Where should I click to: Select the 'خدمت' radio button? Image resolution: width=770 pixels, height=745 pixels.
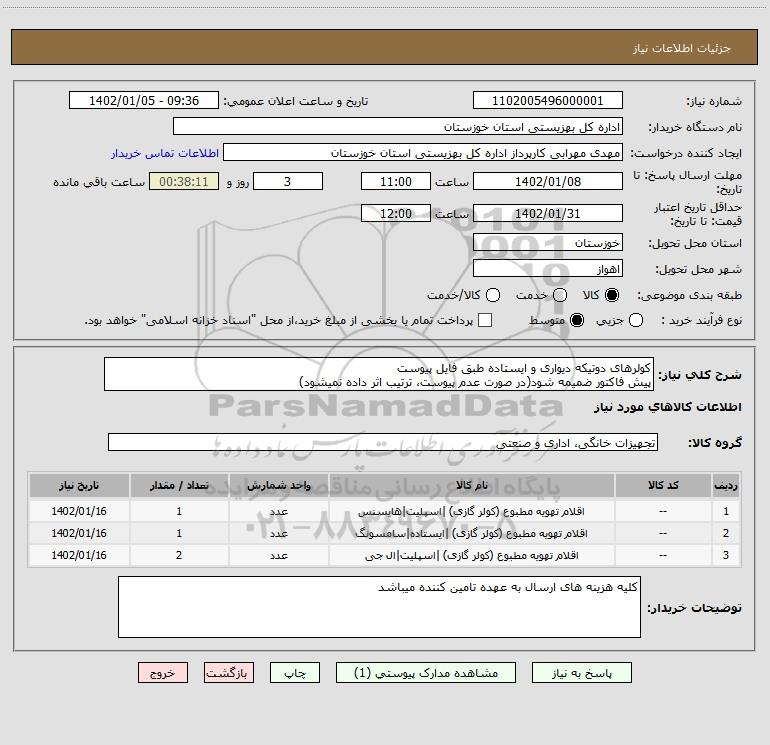tap(560, 295)
